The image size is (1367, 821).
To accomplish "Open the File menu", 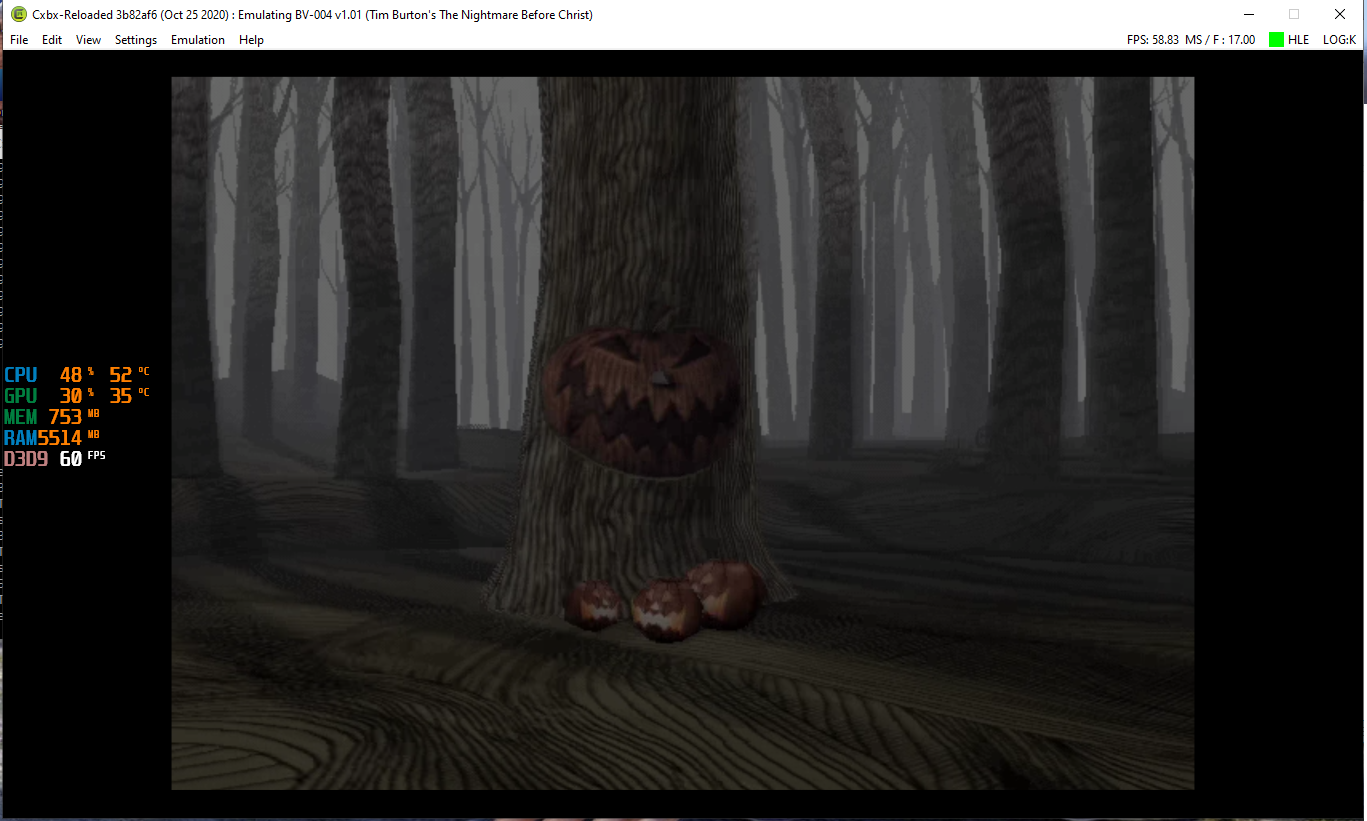I will tap(19, 40).
